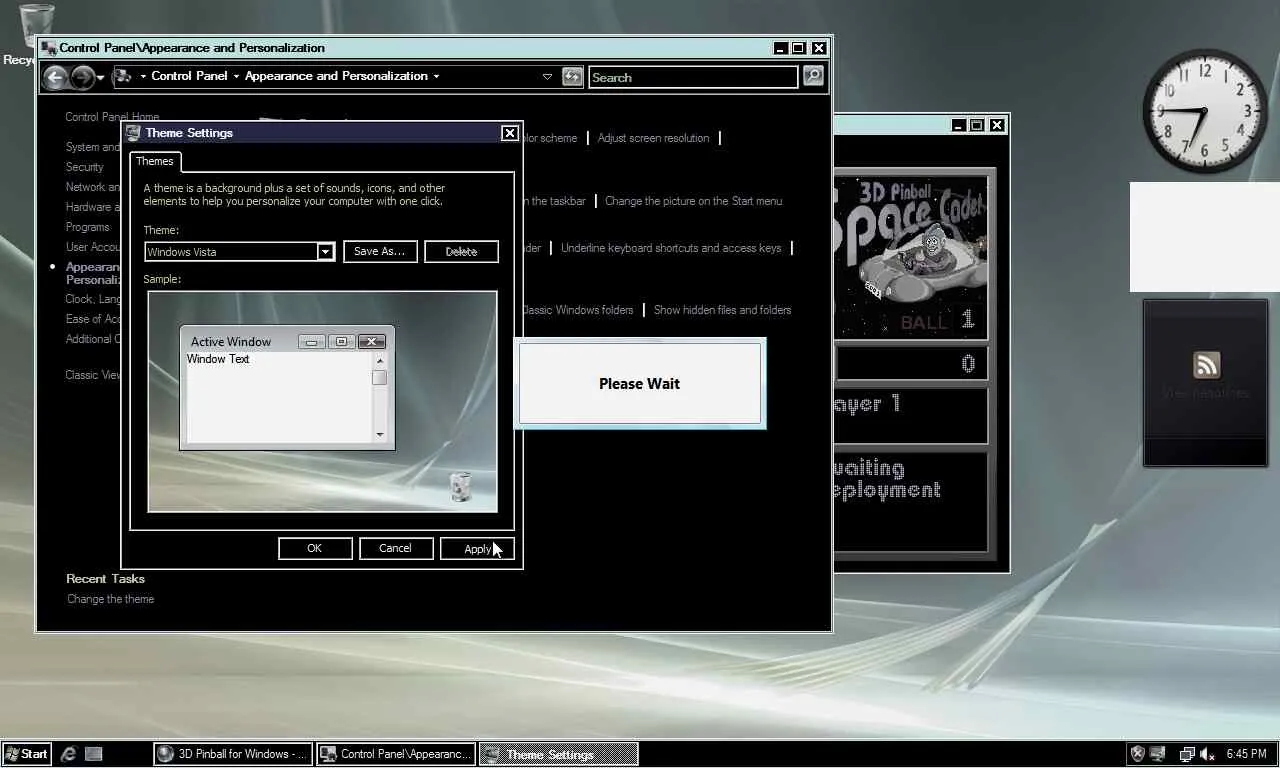Switch to Control Panel taskbar button
The width and height of the screenshot is (1280, 768).
396,754
